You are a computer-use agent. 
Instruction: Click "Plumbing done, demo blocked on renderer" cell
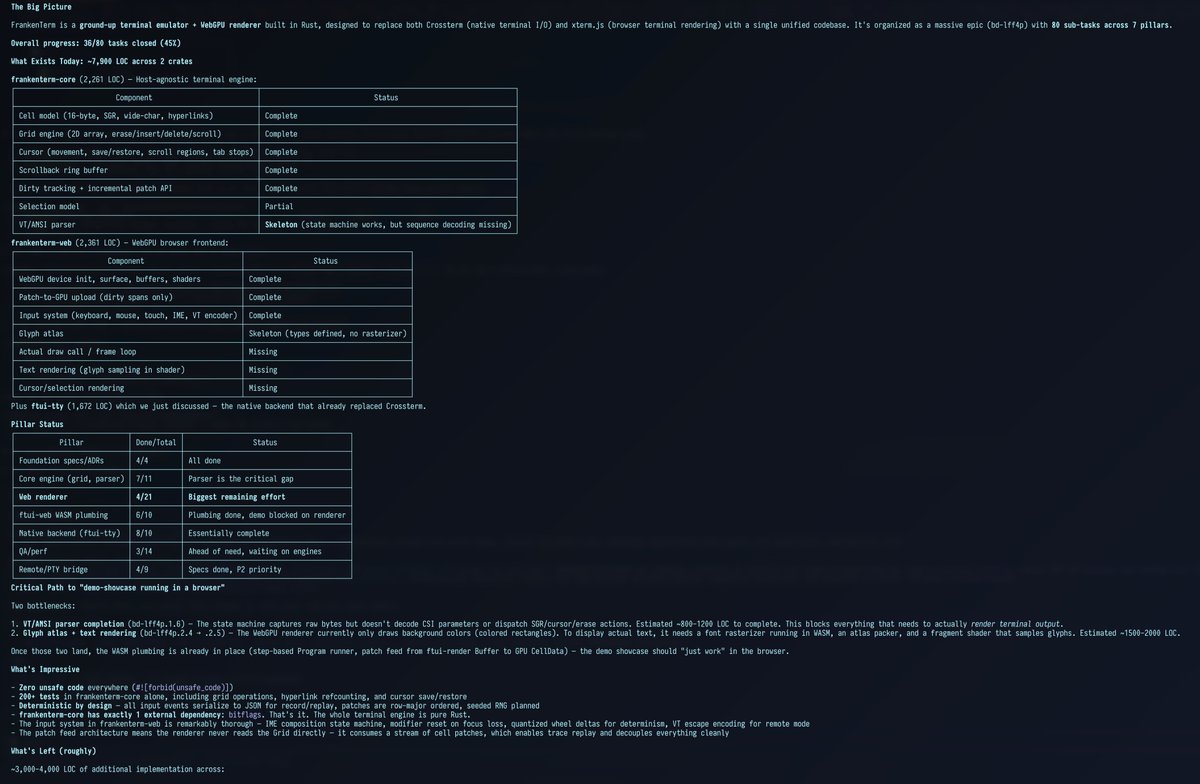[x=267, y=515]
